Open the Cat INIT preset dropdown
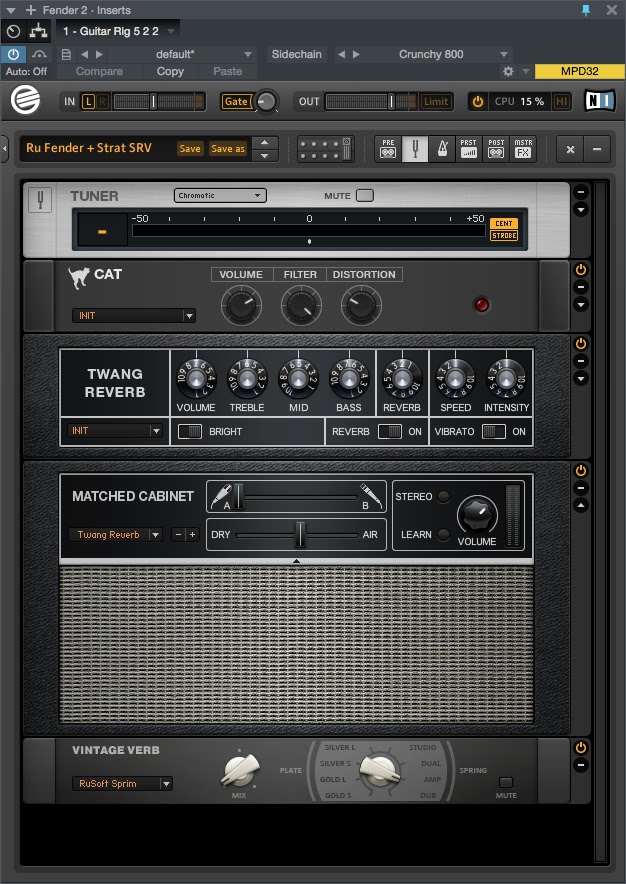 [x=134, y=316]
